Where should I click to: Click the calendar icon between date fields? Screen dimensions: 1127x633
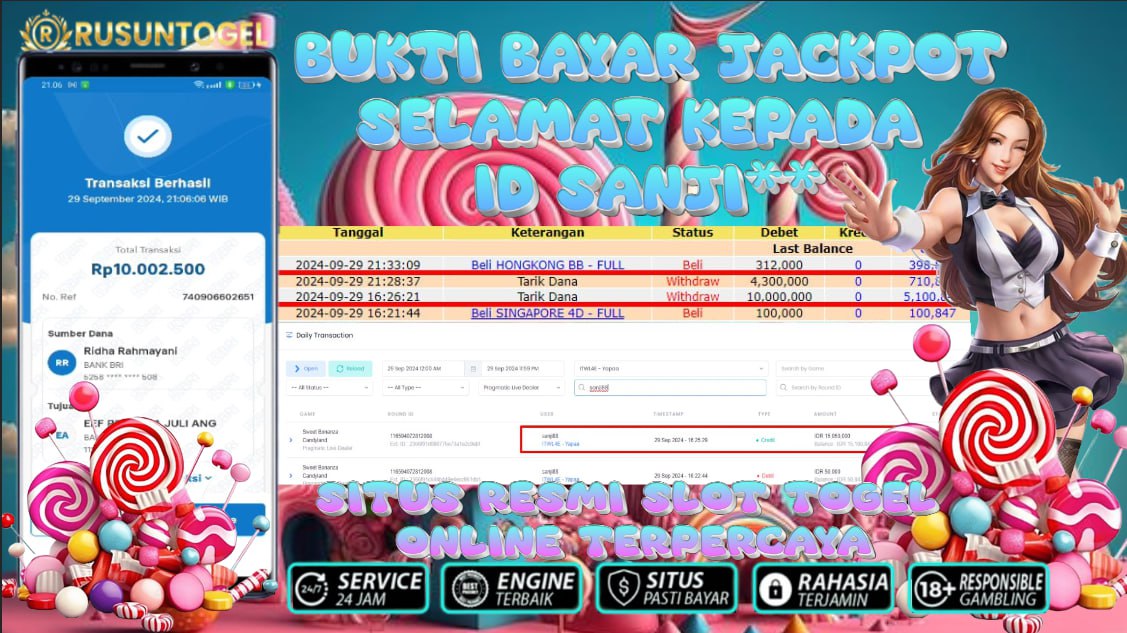coord(473,369)
